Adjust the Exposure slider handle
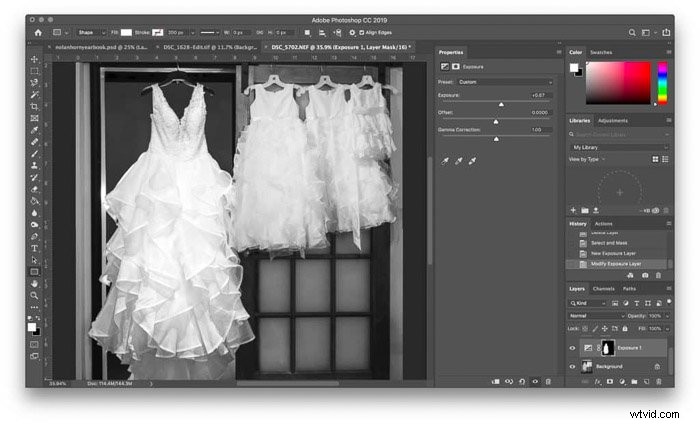The height and width of the screenshot is (424, 700). (501, 104)
